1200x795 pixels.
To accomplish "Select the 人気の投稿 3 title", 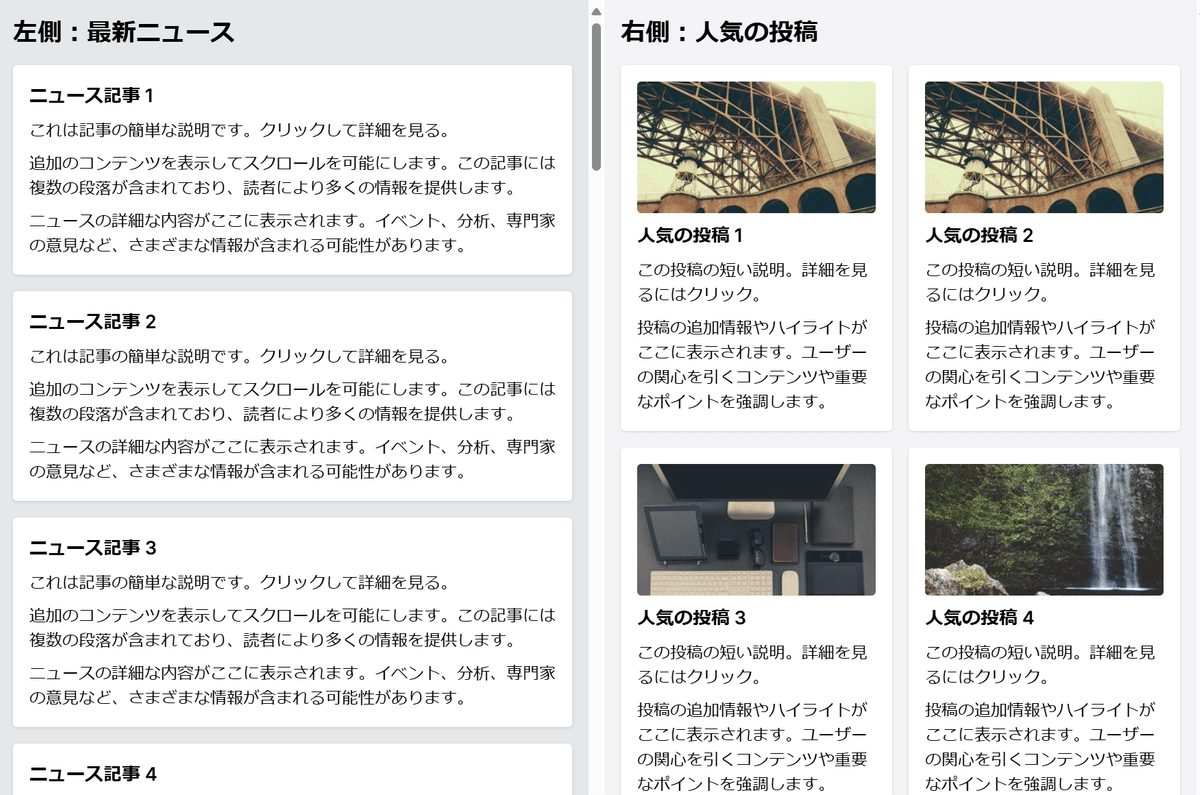I will click(691, 618).
